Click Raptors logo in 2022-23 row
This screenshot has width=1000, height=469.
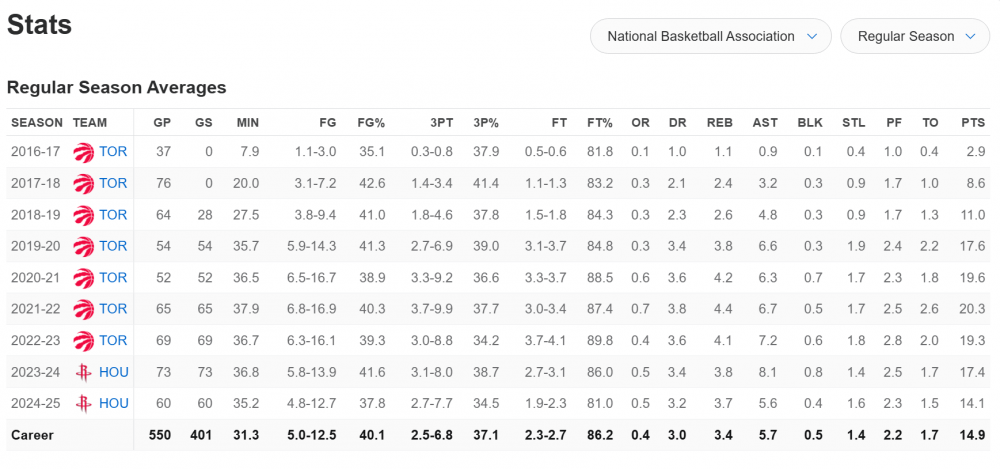[84, 341]
